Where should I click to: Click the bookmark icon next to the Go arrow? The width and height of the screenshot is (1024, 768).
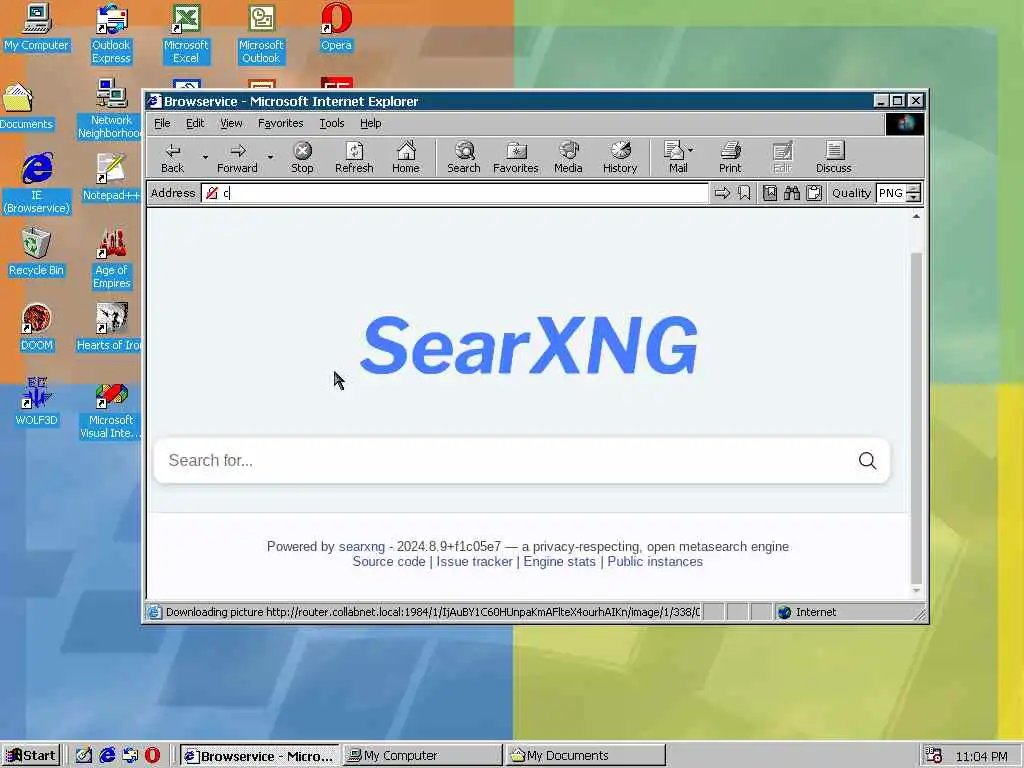pyautogui.click(x=744, y=193)
